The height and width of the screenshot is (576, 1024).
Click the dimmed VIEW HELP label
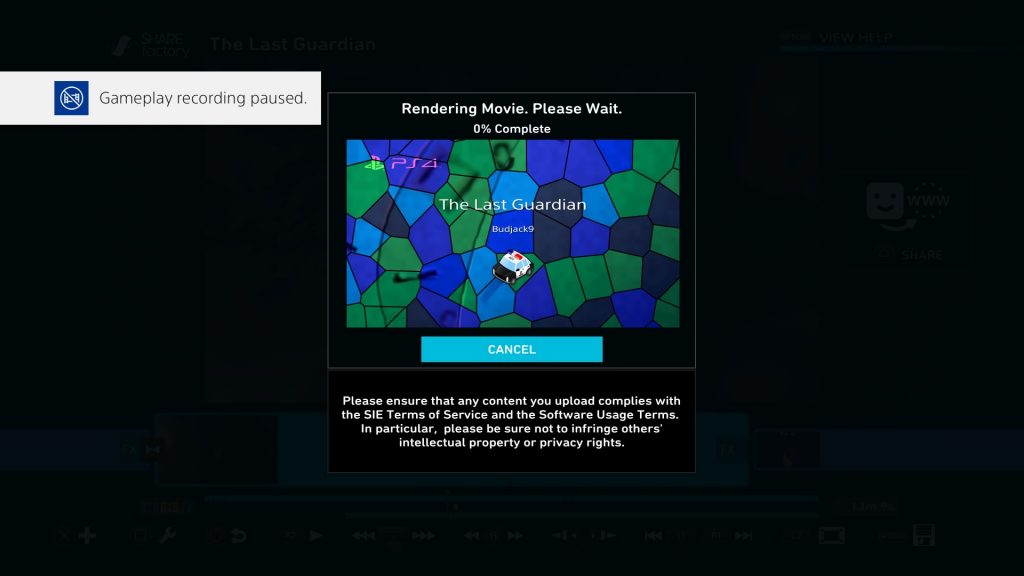855,37
